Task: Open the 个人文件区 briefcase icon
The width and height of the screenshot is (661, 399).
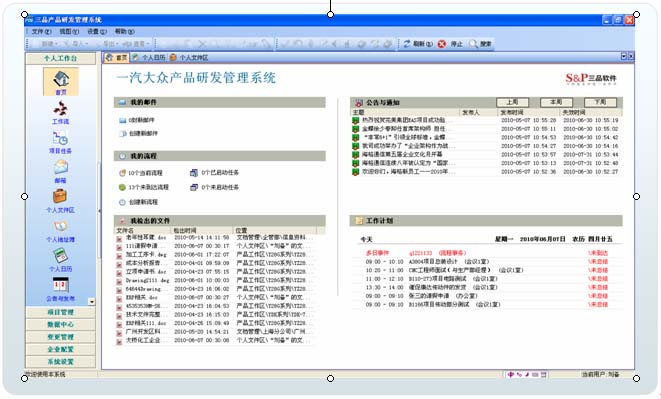Action: 60,197
